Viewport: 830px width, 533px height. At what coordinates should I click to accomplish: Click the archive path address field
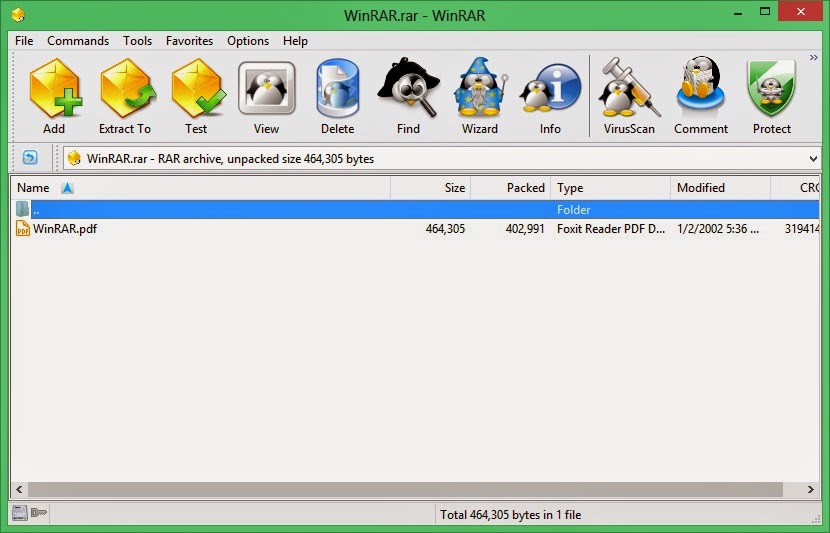pos(441,159)
